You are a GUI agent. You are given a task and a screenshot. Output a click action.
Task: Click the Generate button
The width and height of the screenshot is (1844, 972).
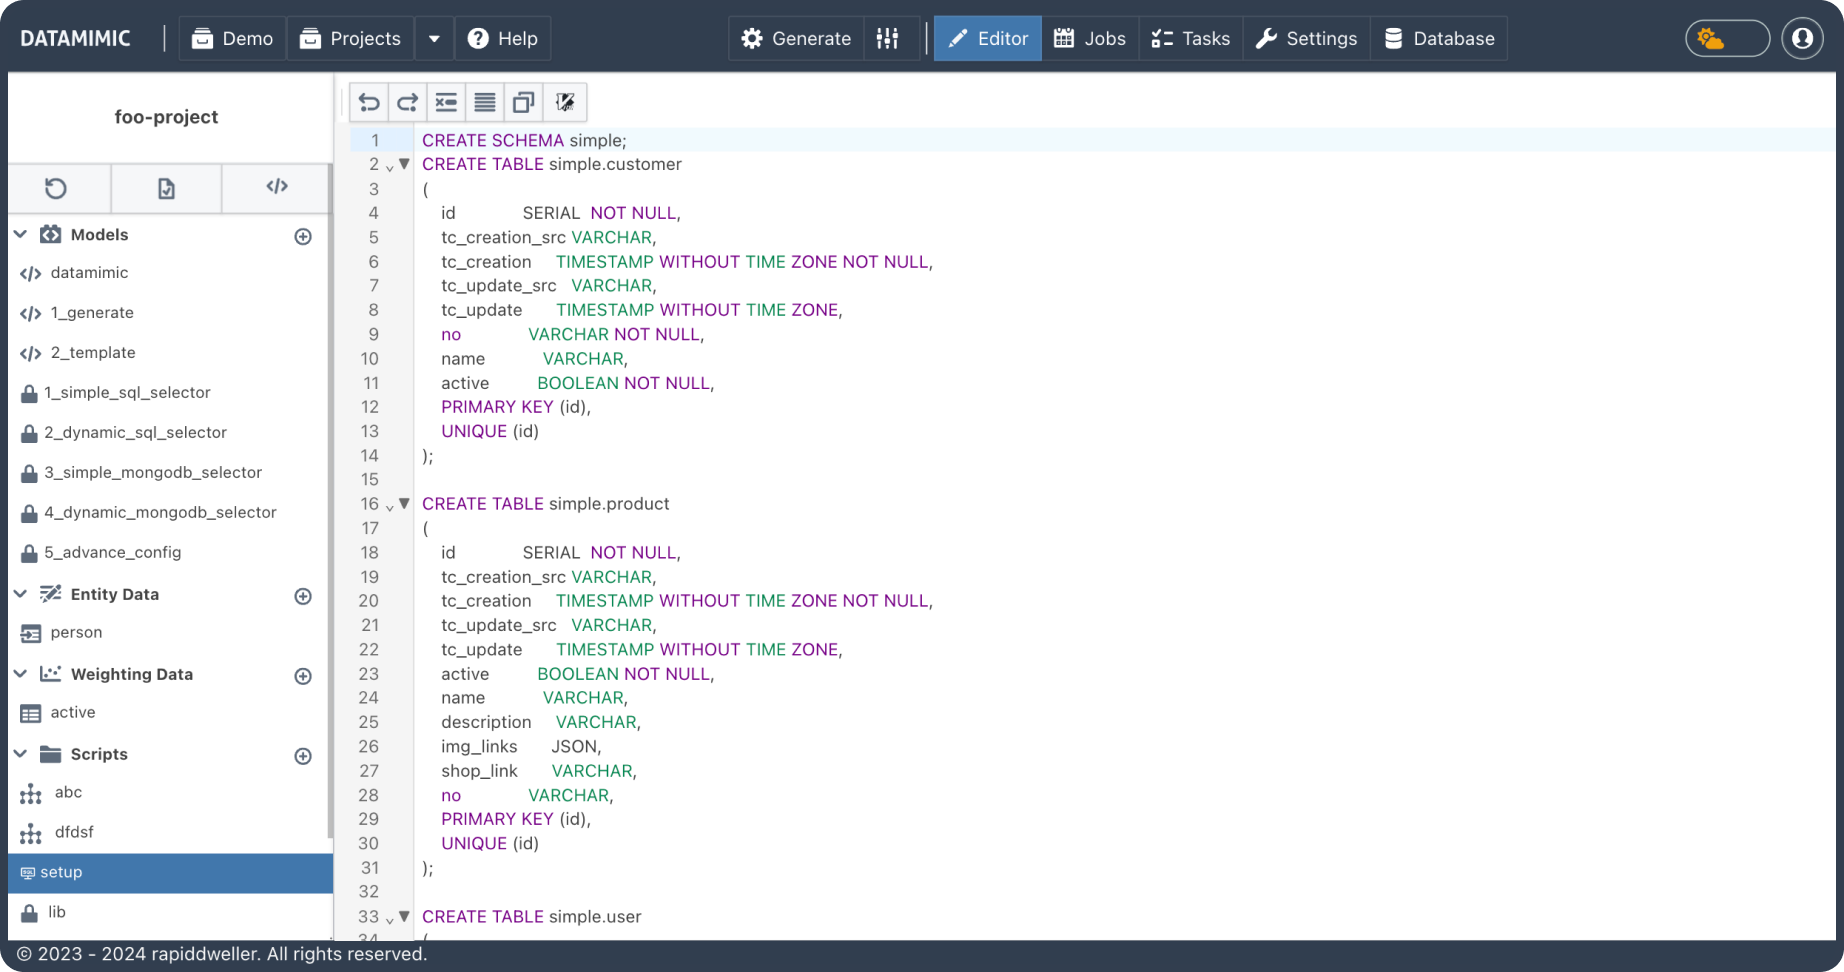click(796, 38)
